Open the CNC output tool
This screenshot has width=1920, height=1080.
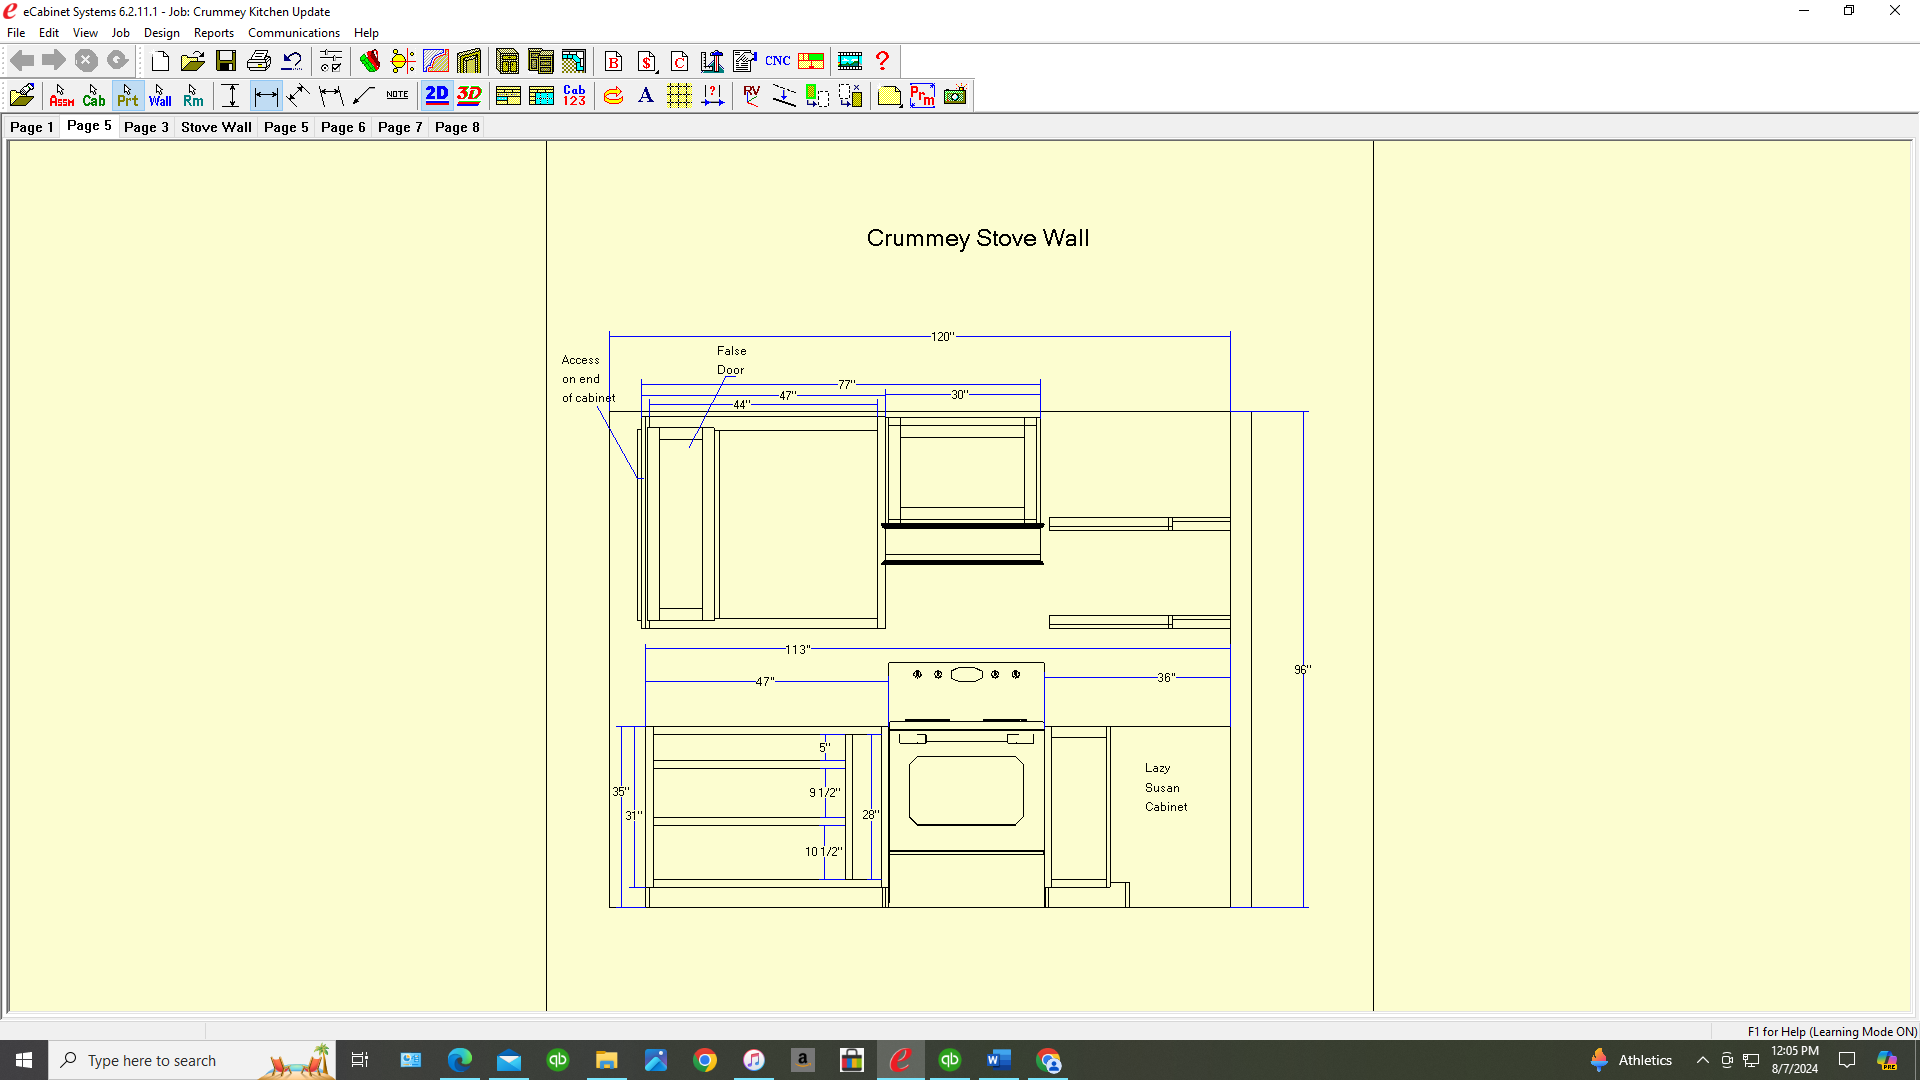(777, 61)
